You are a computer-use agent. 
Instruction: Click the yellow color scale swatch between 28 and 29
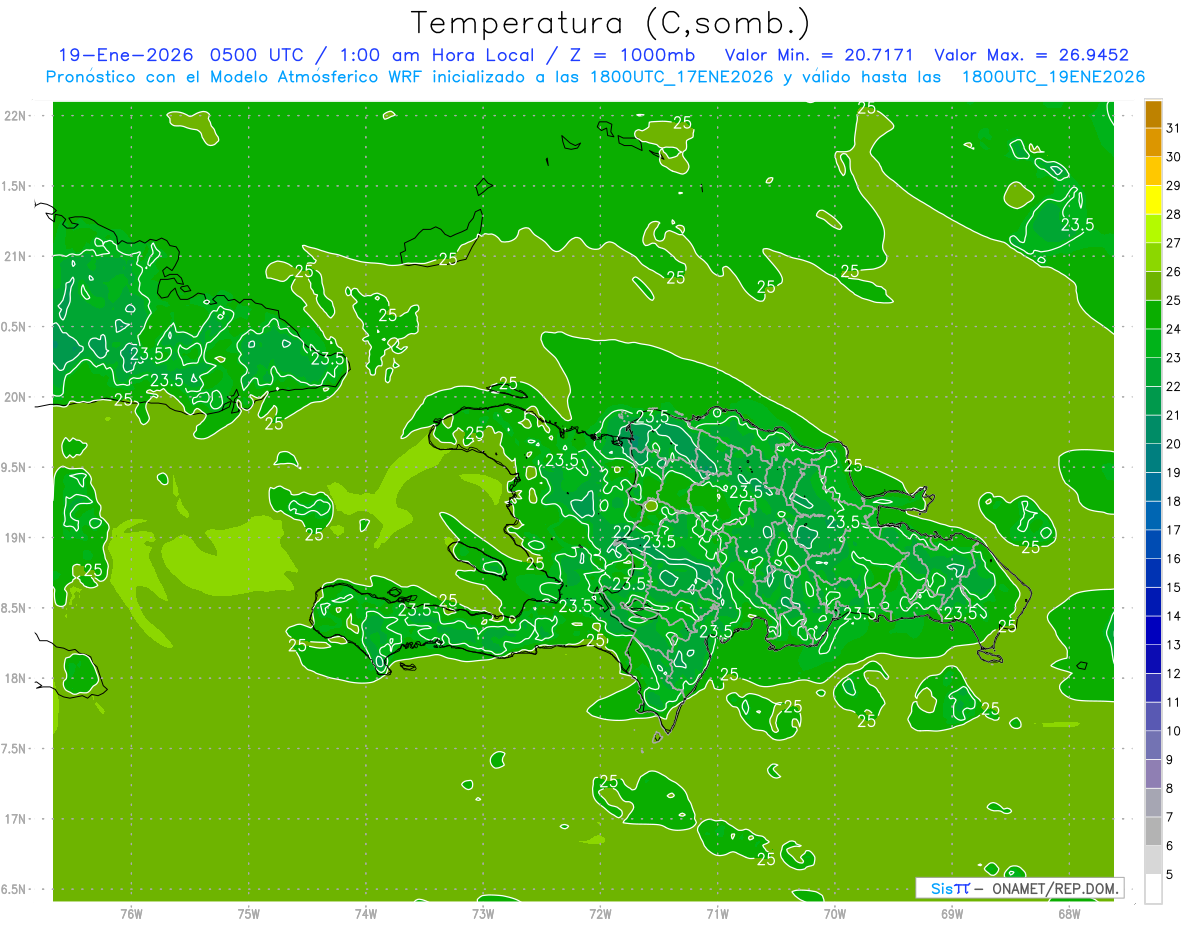tap(1153, 200)
